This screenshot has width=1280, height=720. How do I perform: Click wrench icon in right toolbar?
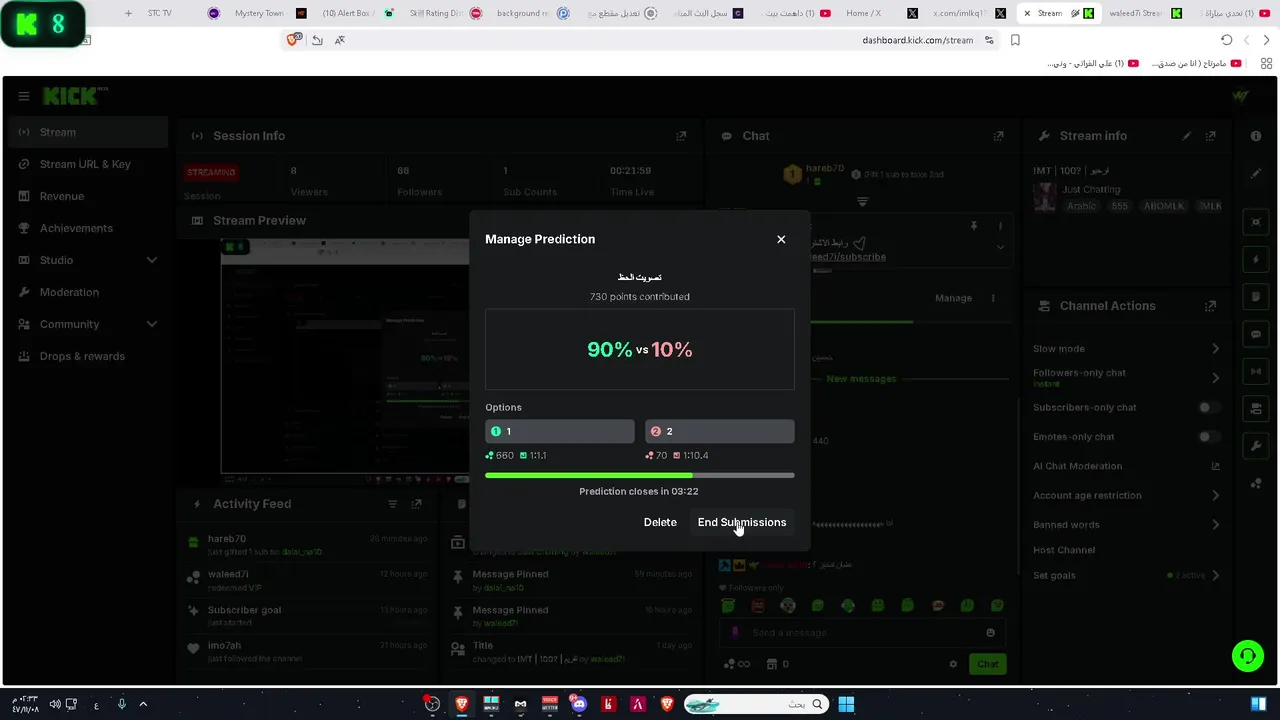coord(1256,446)
